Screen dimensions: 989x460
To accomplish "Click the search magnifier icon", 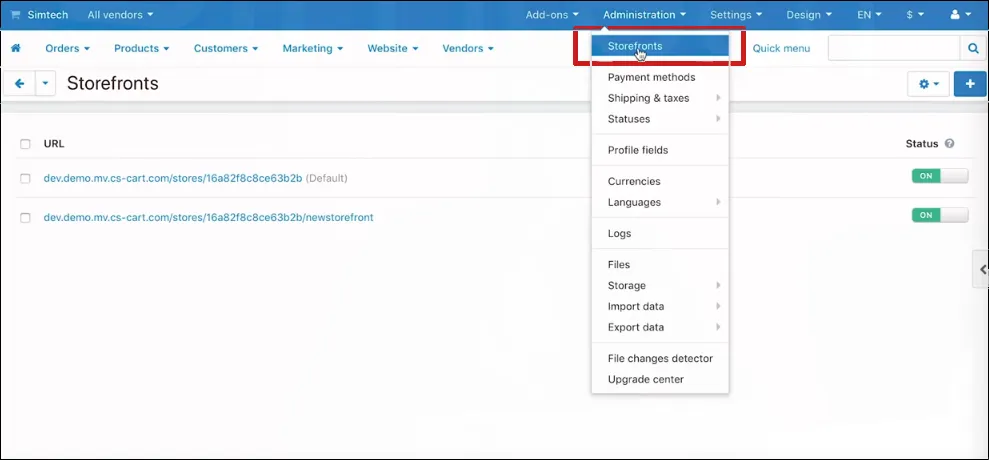I will click(973, 48).
